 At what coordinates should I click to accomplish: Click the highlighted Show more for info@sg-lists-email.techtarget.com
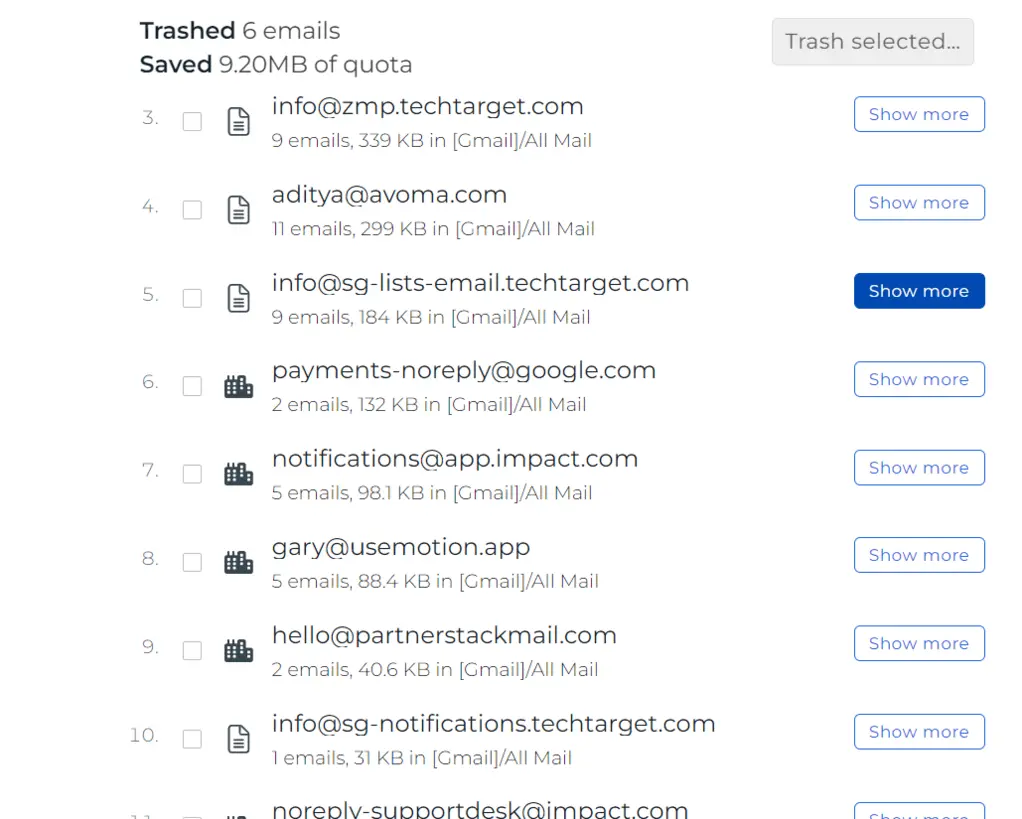point(918,291)
